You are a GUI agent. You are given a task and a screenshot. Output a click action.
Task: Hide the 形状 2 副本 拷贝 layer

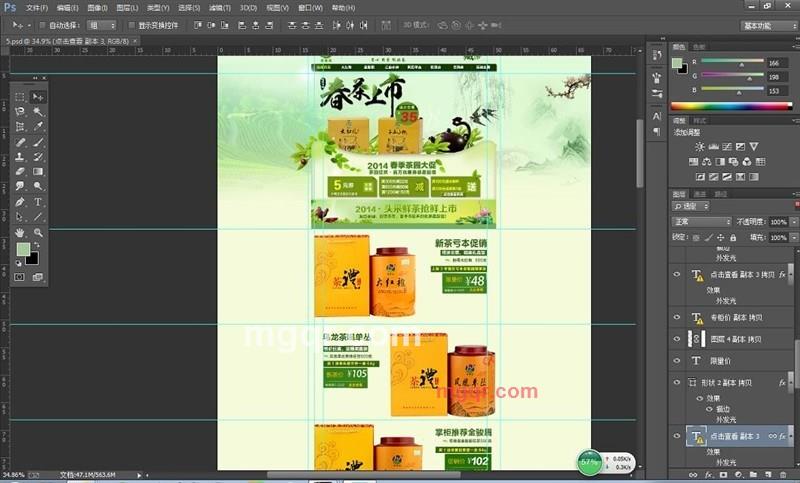[677, 382]
